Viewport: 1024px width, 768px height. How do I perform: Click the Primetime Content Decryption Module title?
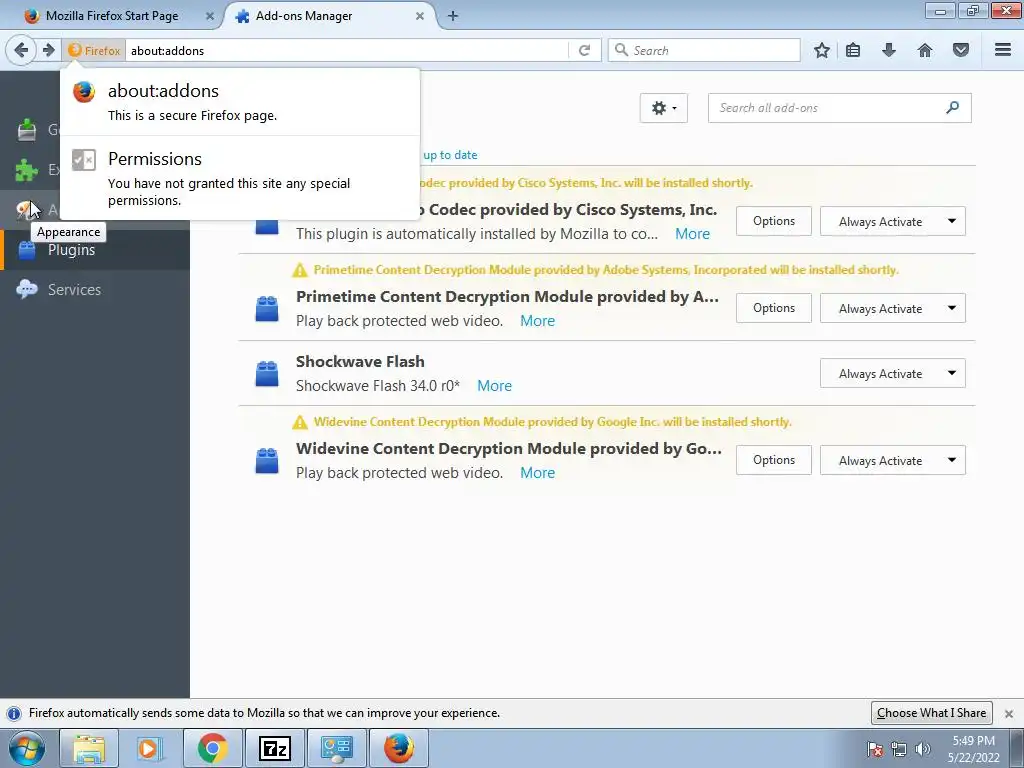pos(507,297)
